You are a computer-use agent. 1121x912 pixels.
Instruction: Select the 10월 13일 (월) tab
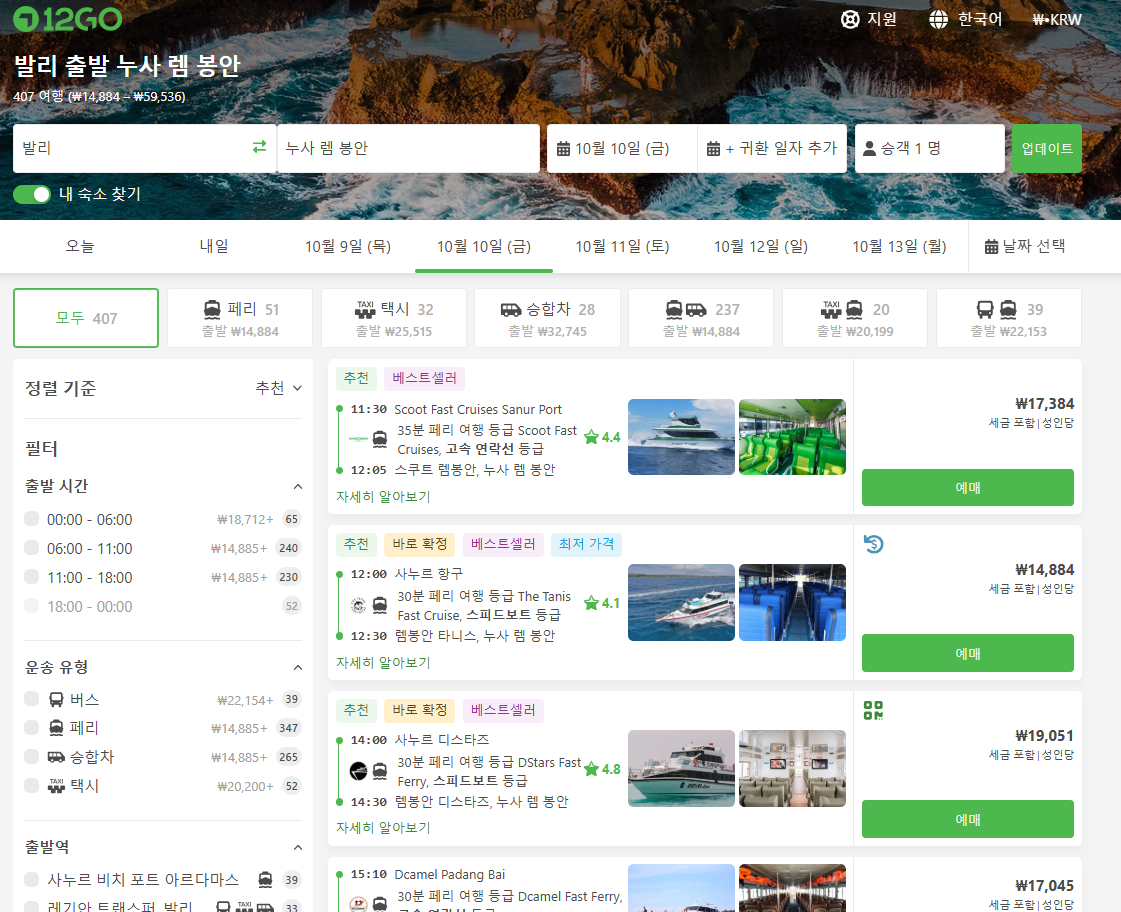(x=899, y=247)
